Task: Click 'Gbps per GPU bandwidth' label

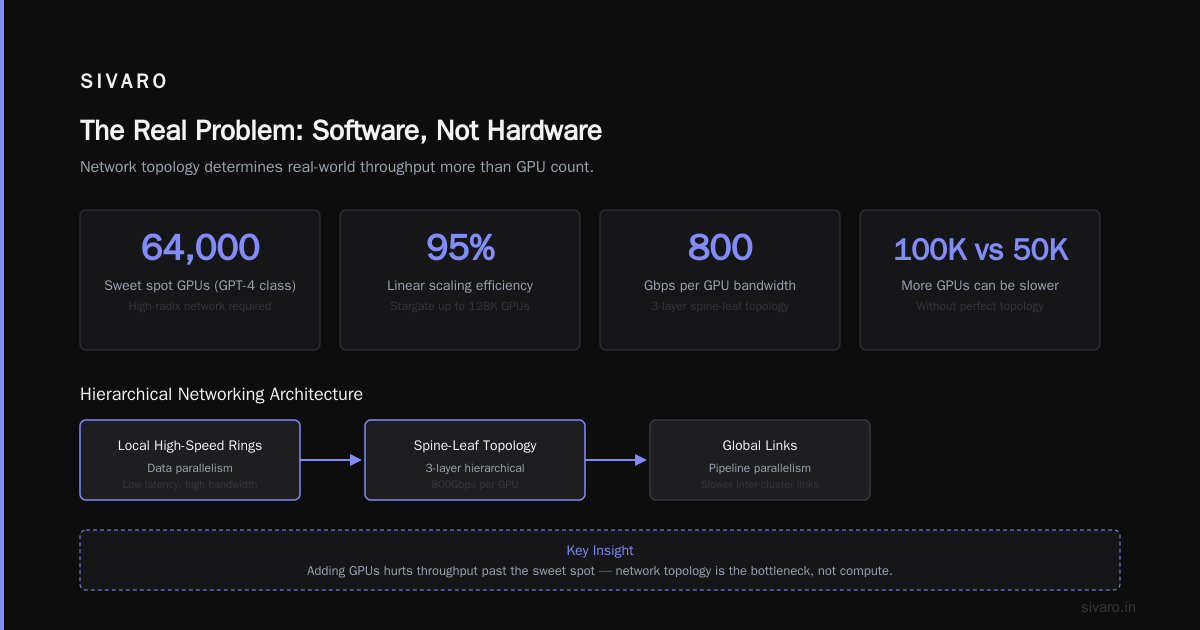Action: coord(720,286)
